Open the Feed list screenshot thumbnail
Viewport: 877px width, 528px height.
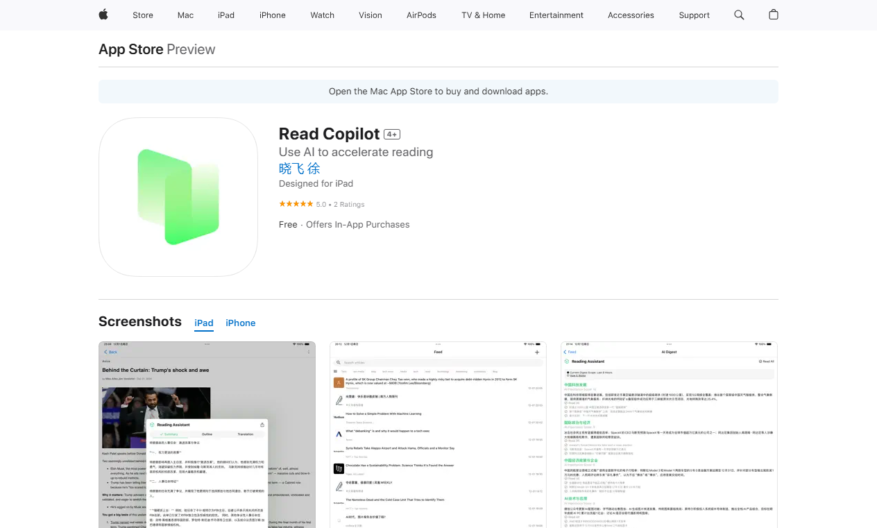click(x=438, y=435)
